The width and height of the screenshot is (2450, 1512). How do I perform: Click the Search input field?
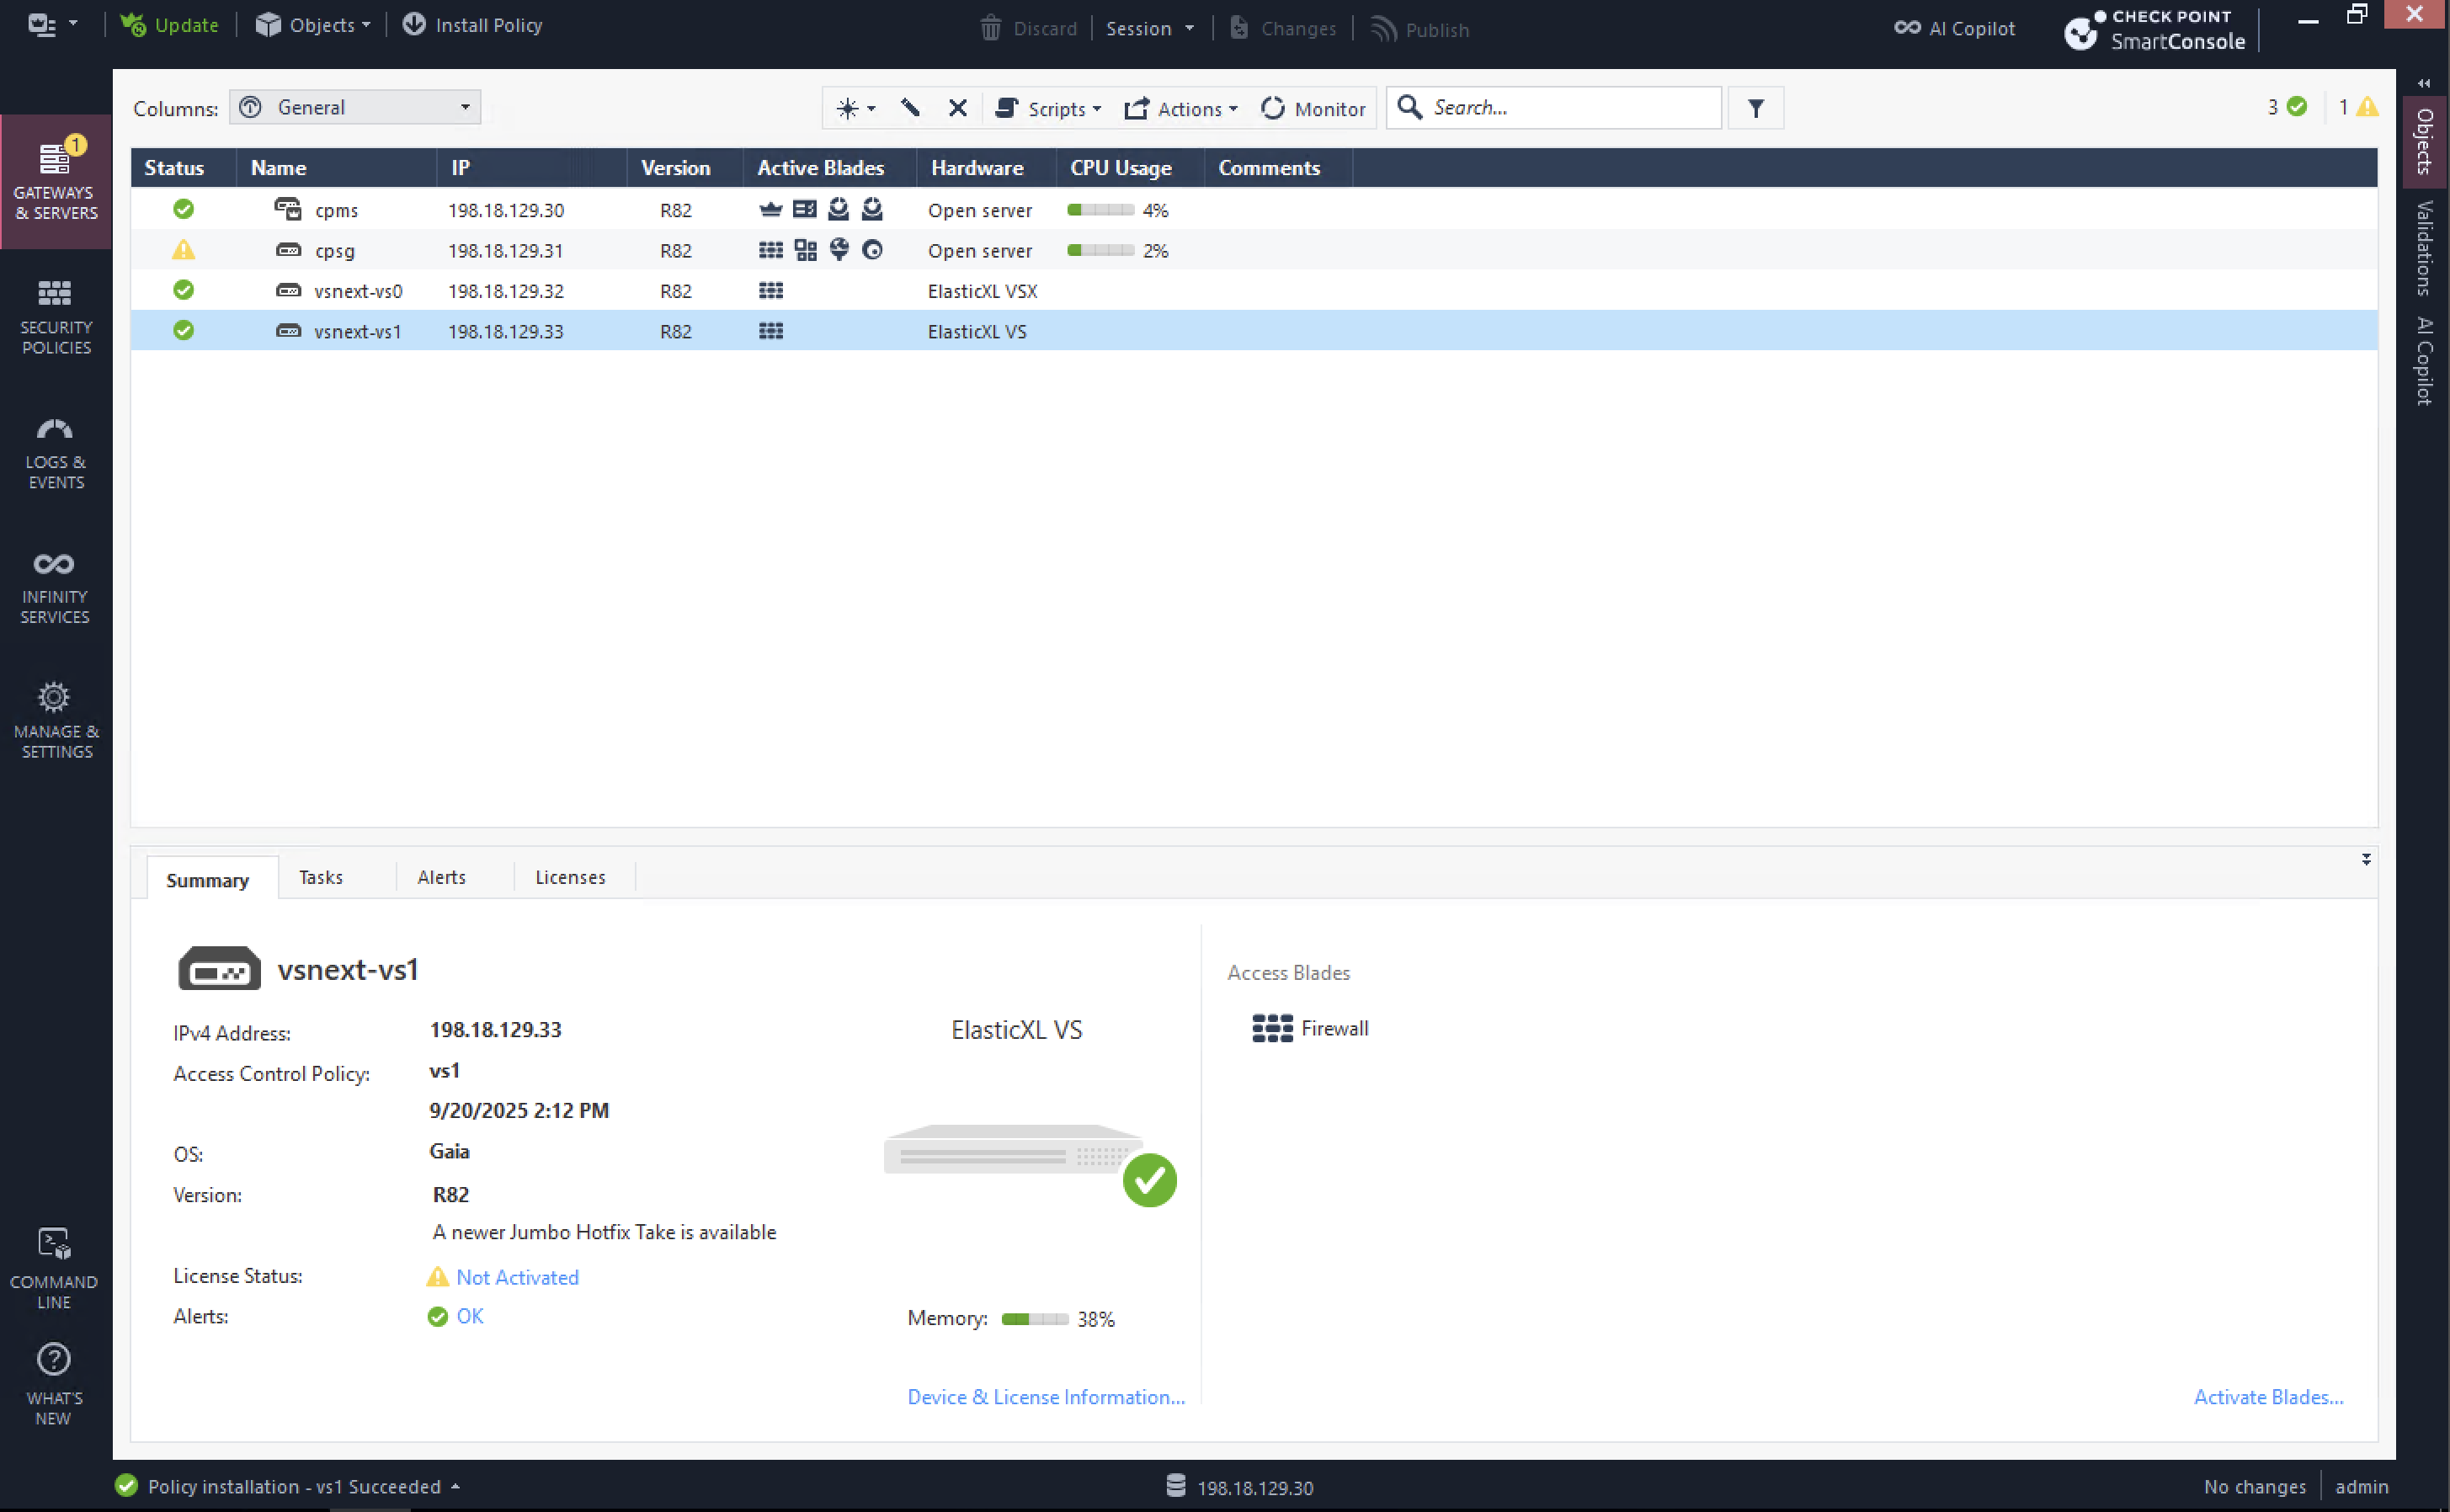pyautogui.click(x=1570, y=108)
